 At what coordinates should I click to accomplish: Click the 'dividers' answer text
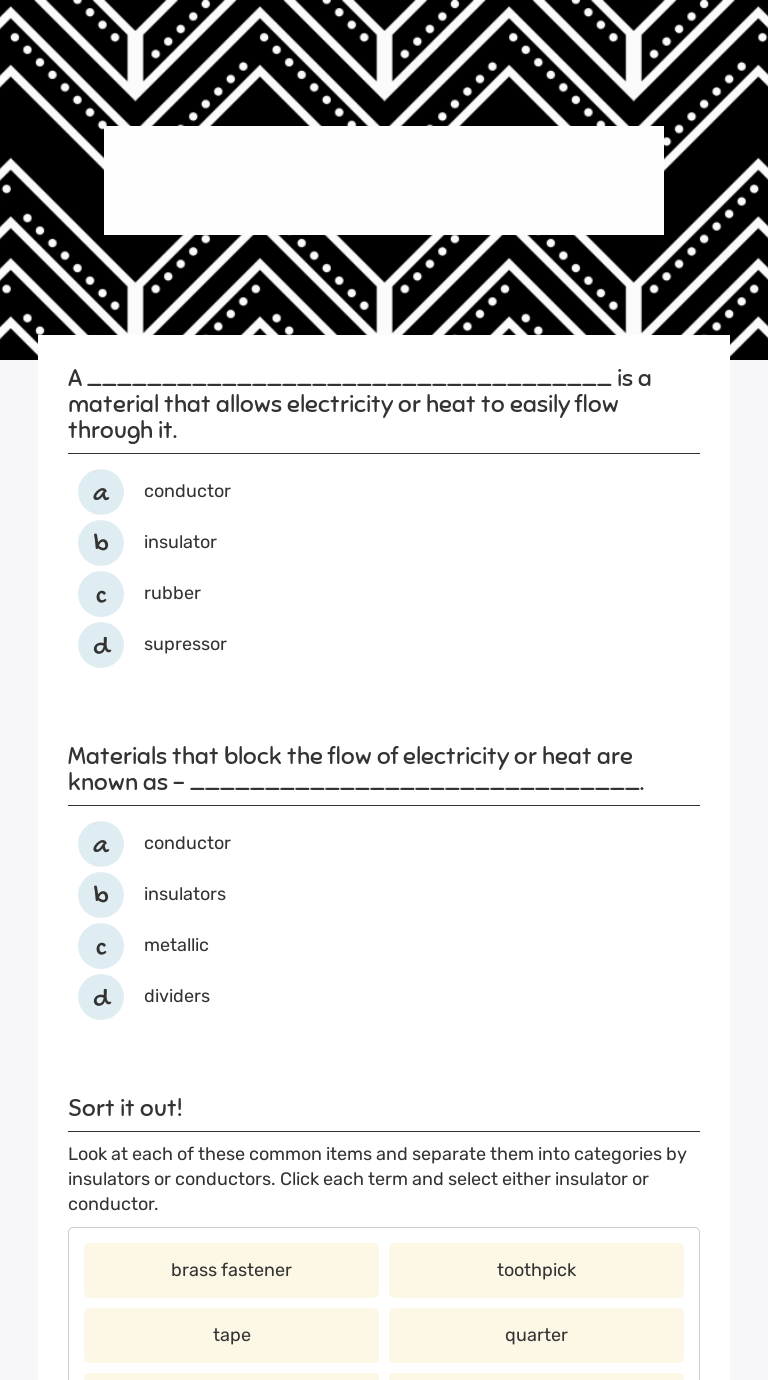(x=177, y=996)
